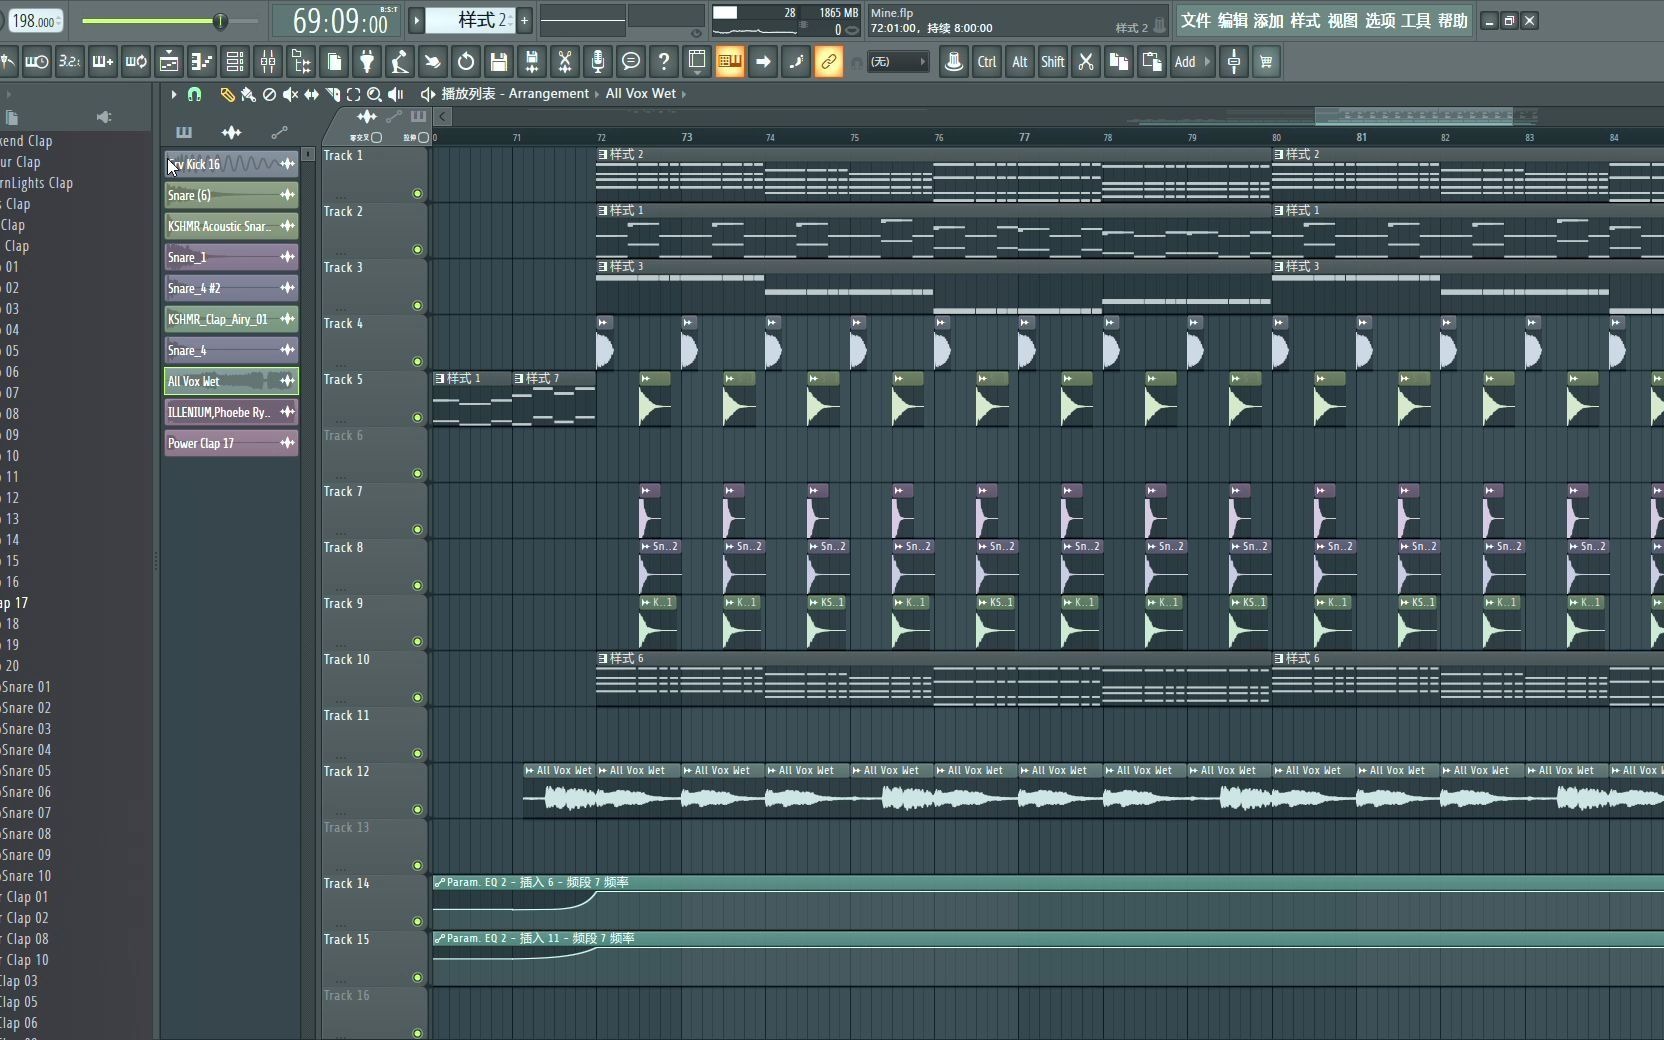Add a new pattern with plus button
This screenshot has height=1040, width=1664.
(x=524, y=20)
